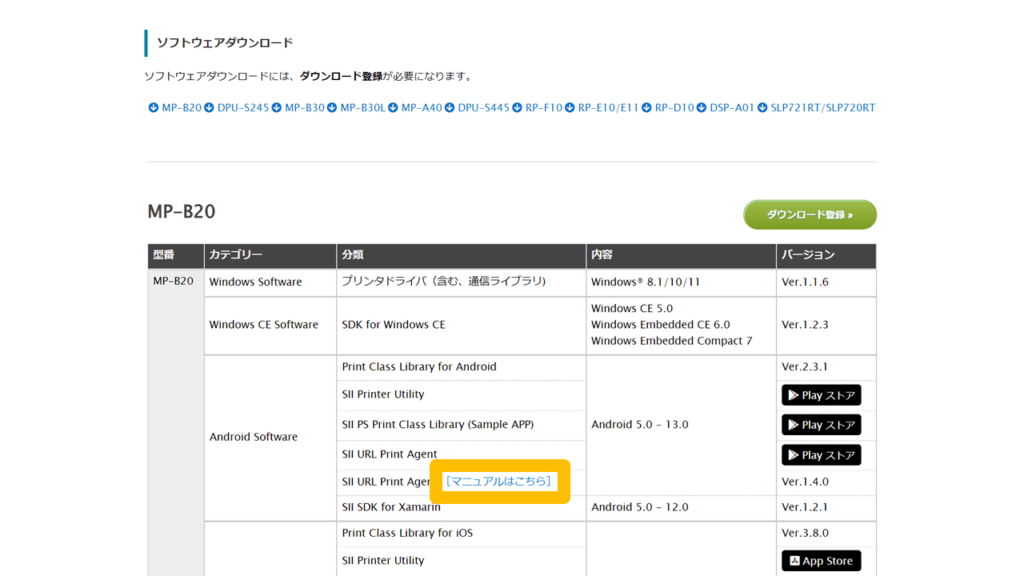The width and height of the screenshot is (1024, 576).
Task: Click the MP-B20 section heading
Action: (x=182, y=212)
